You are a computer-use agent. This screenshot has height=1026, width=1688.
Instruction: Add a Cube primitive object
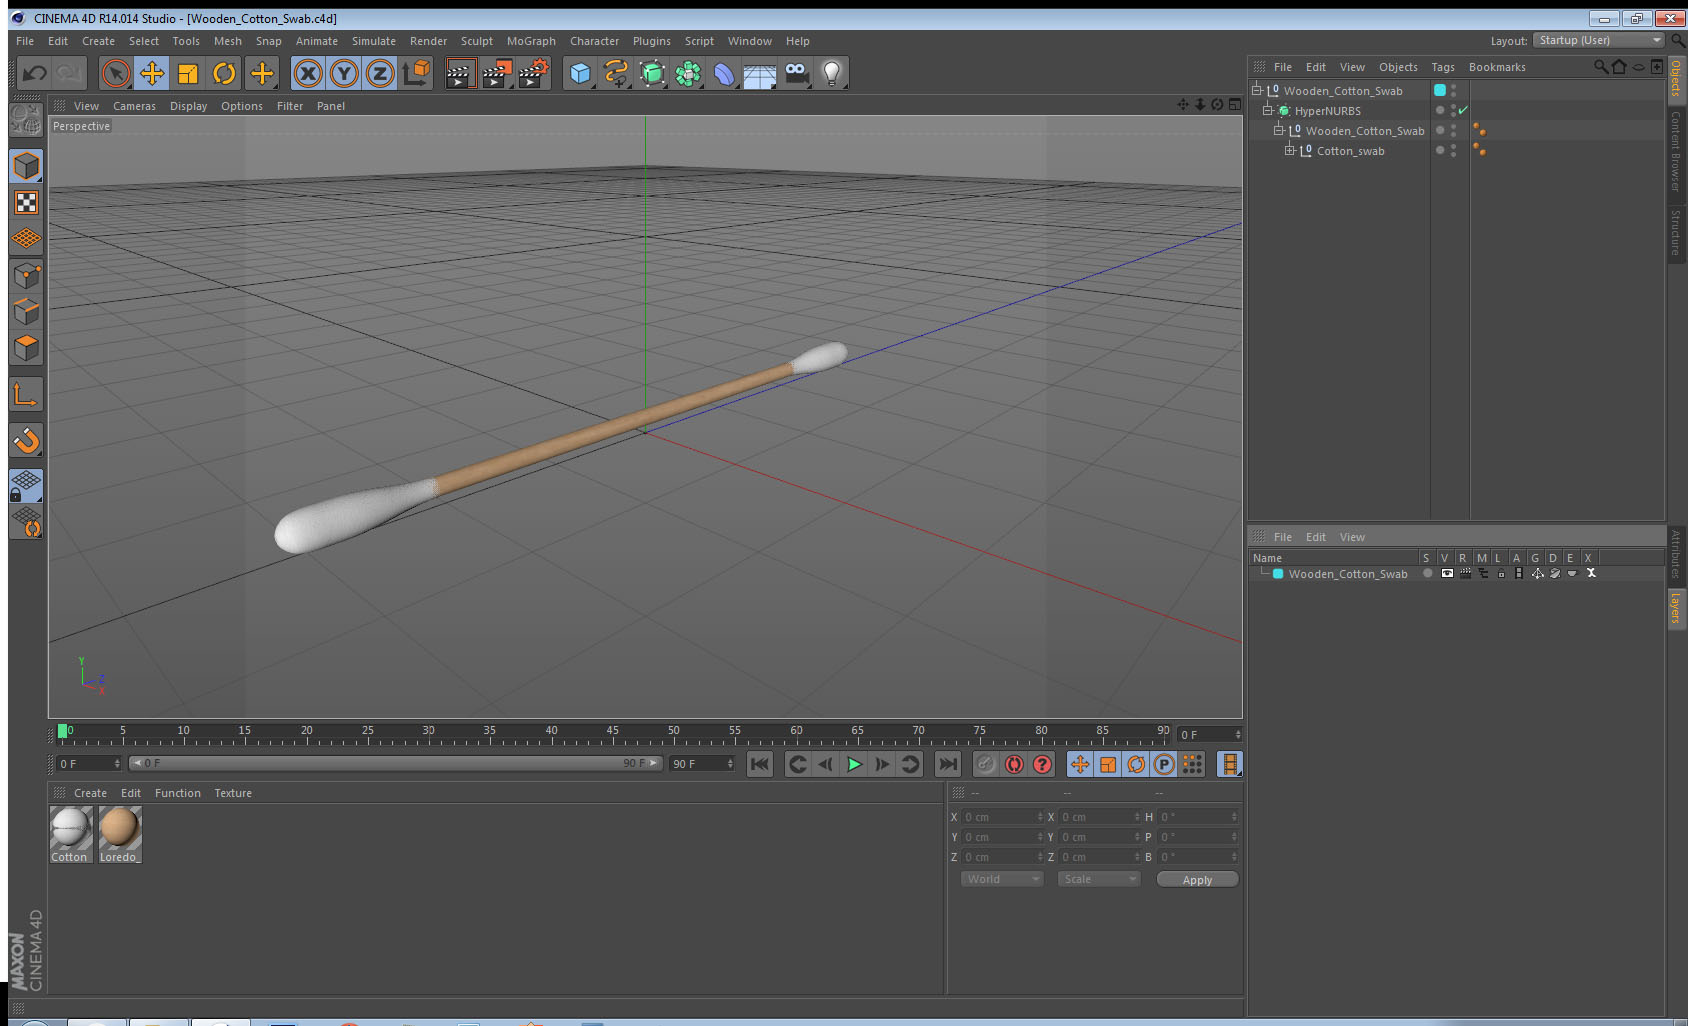click(x=580, y=73)
